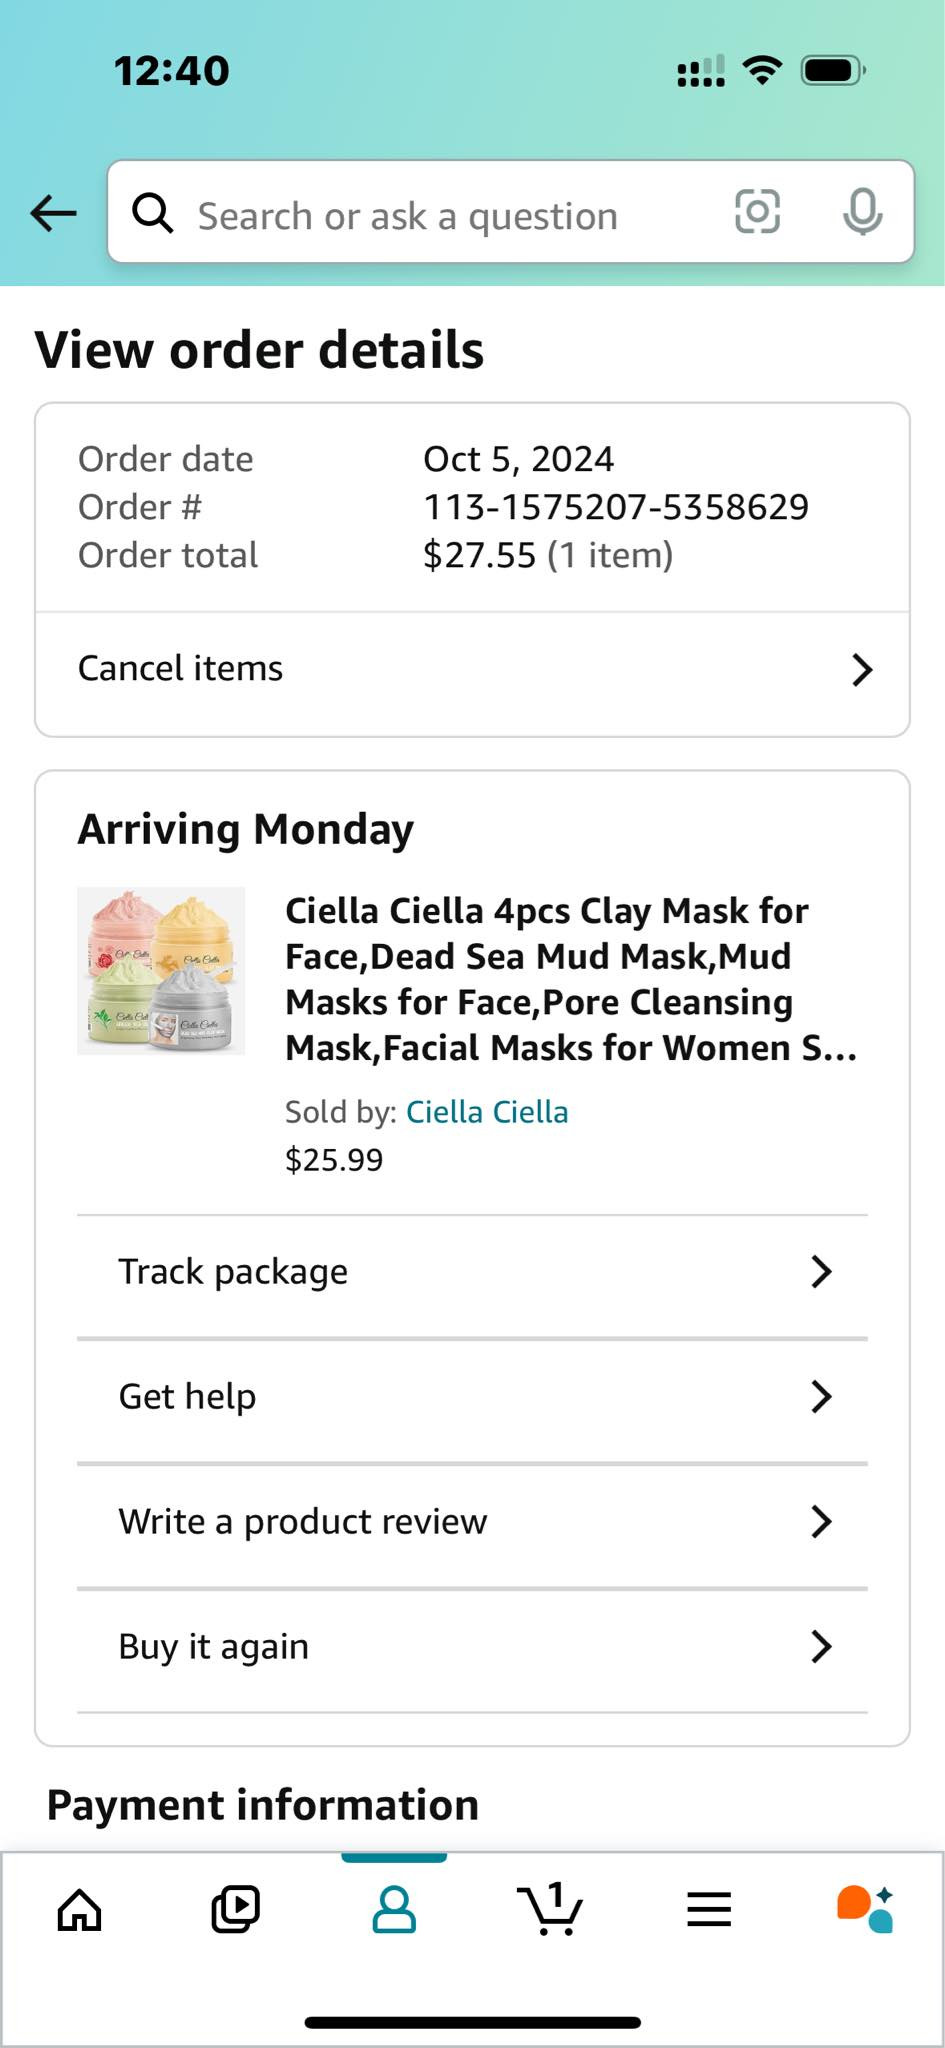Open the hamburger menu icon
The width and height of the screenshot is (945, 2048).
(709, 1910)
